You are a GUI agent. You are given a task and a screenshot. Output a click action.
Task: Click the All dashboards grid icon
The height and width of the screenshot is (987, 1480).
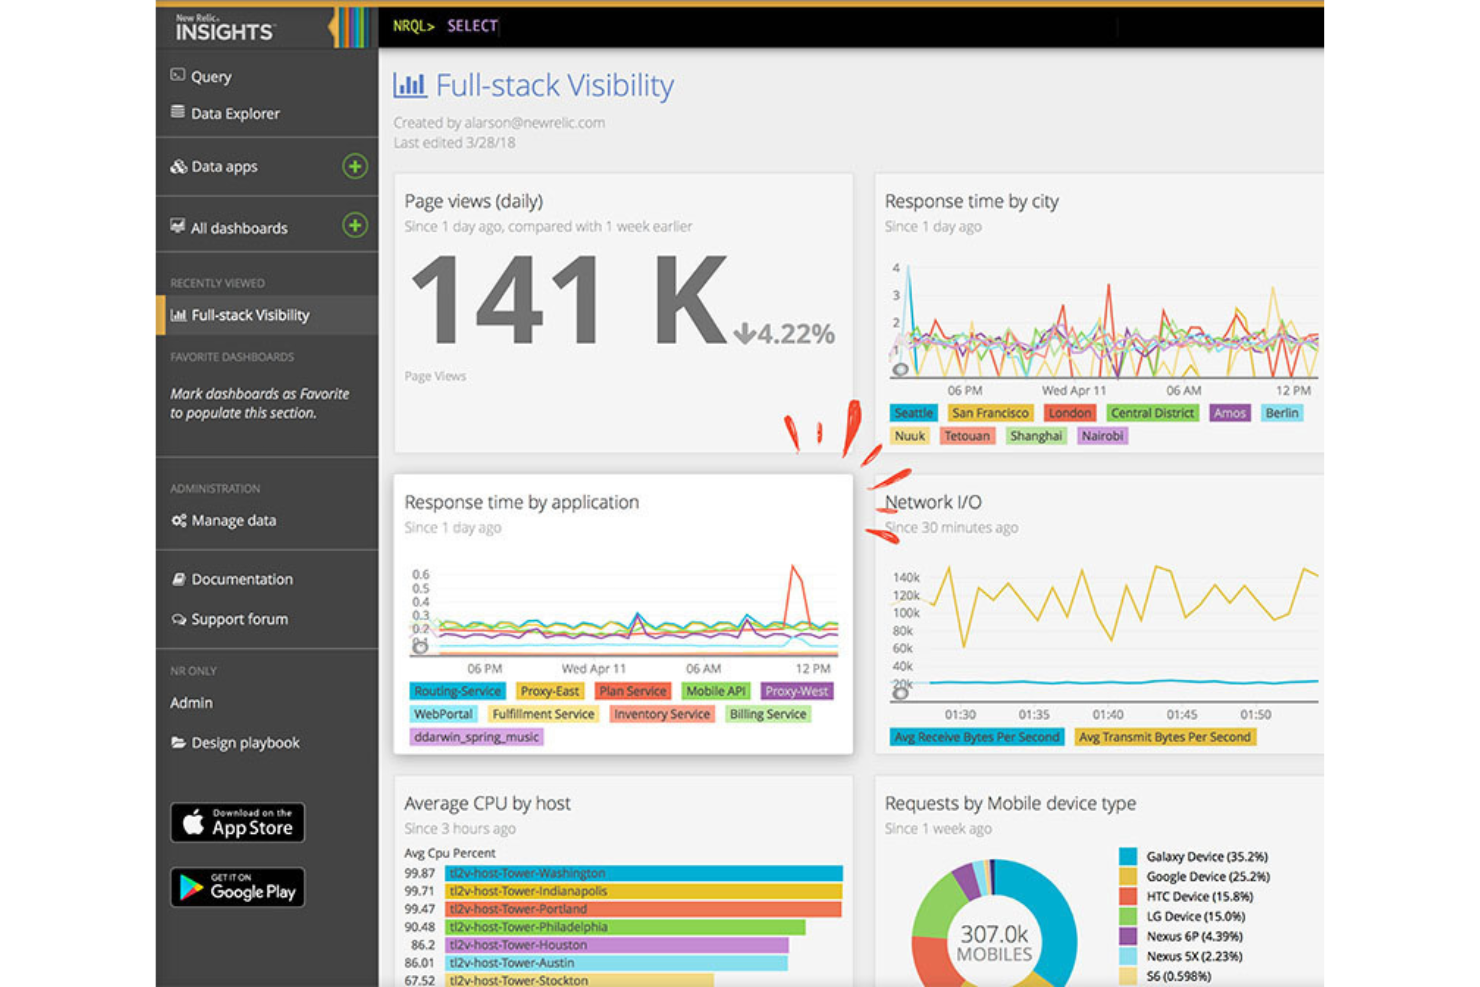[177, 227]
